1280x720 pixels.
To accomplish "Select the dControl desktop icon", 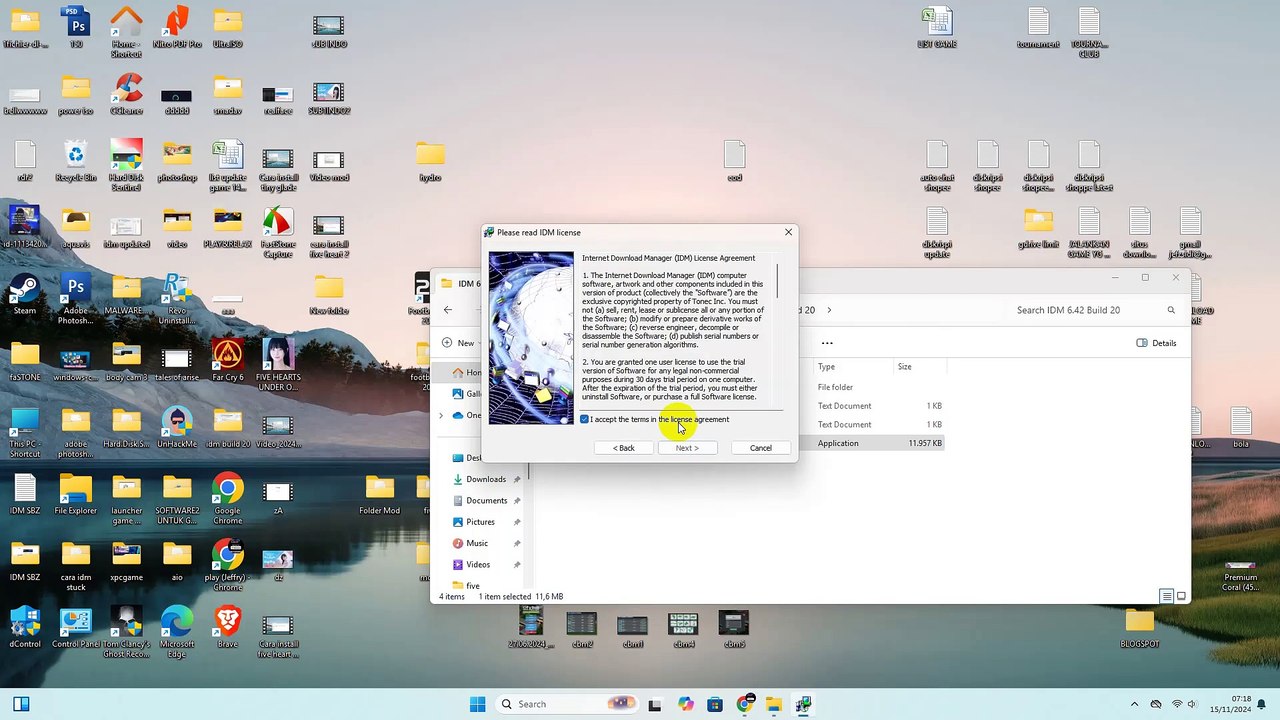I will (25, 627).
